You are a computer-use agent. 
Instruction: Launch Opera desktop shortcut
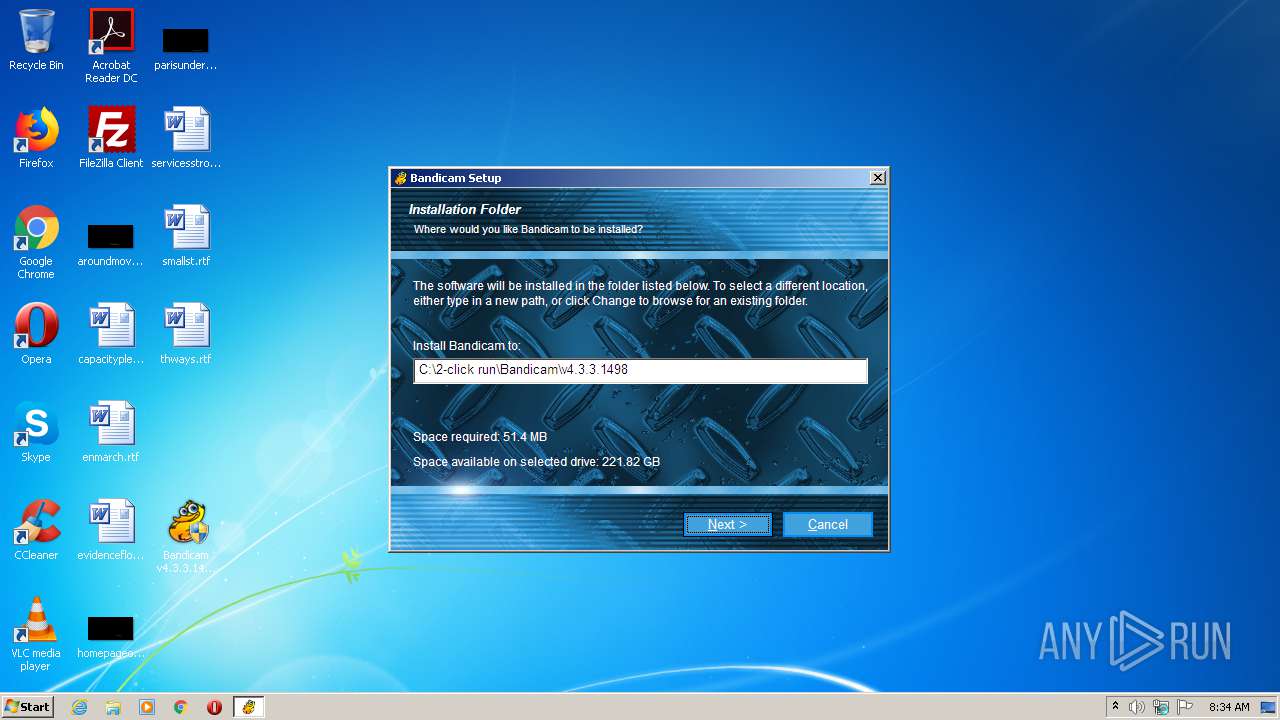(36, 334)
